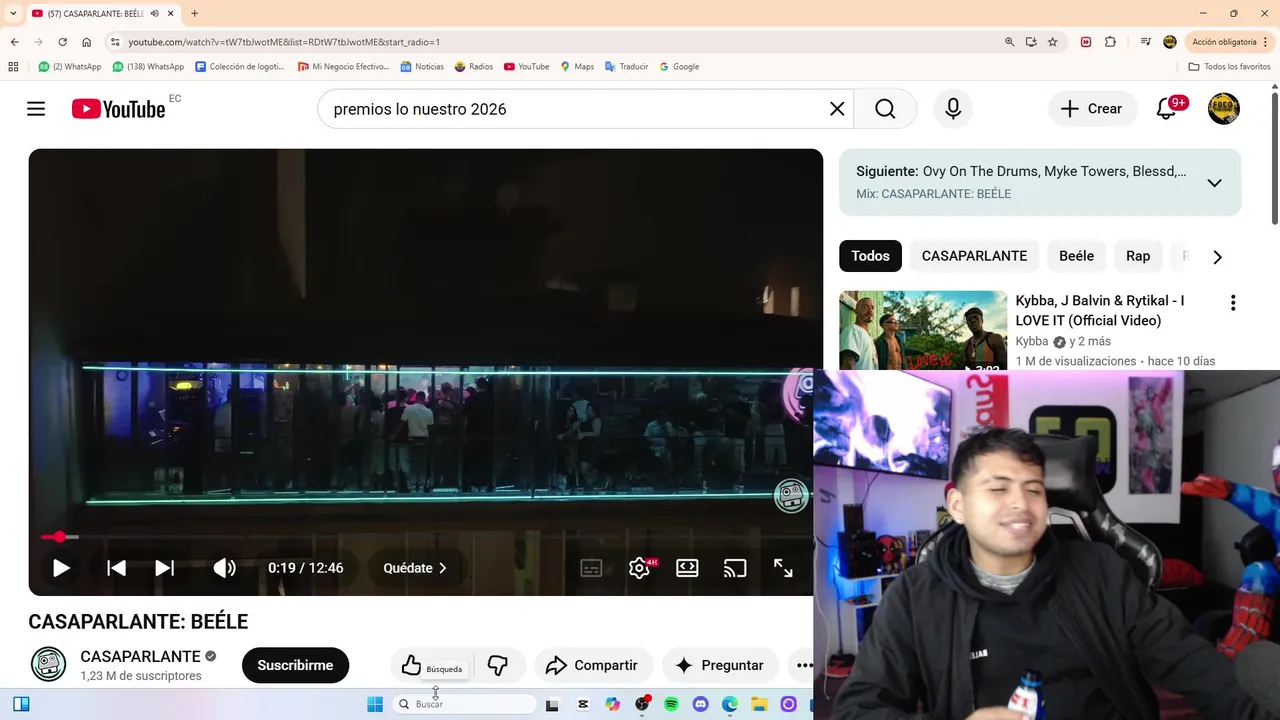
Task: Toggle subtitles in the player
Action: (x=591, y=568)
